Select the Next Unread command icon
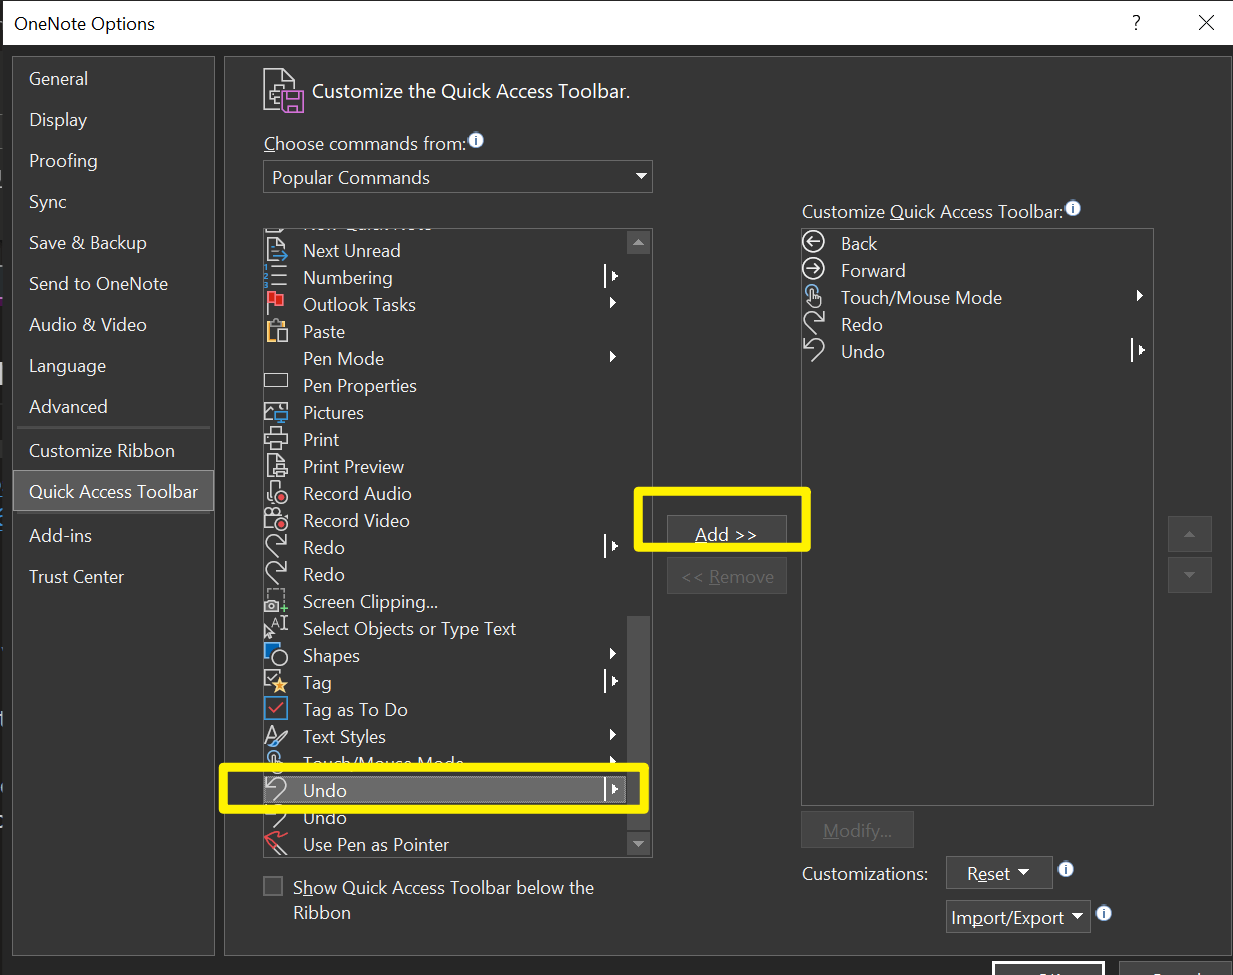This screenshot has height=975, width=1233. coord(276,250)
